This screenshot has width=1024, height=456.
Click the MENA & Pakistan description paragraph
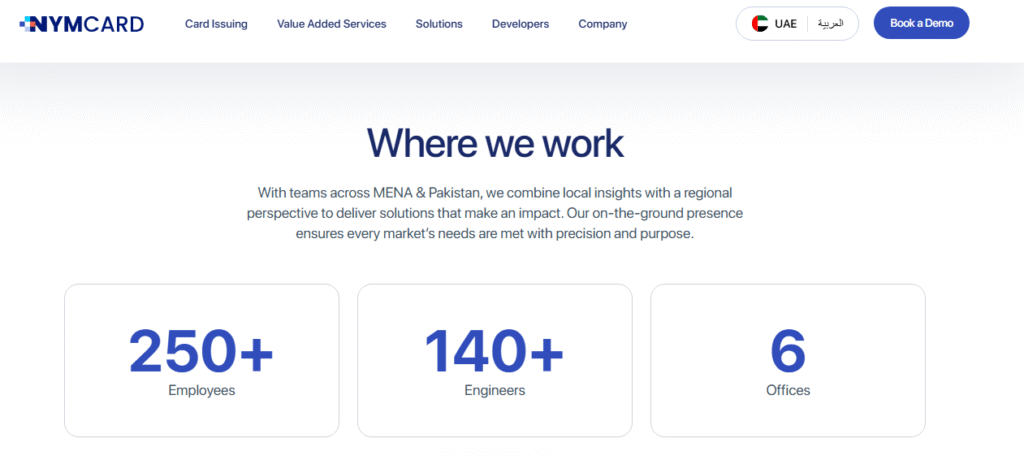point(495,212)
